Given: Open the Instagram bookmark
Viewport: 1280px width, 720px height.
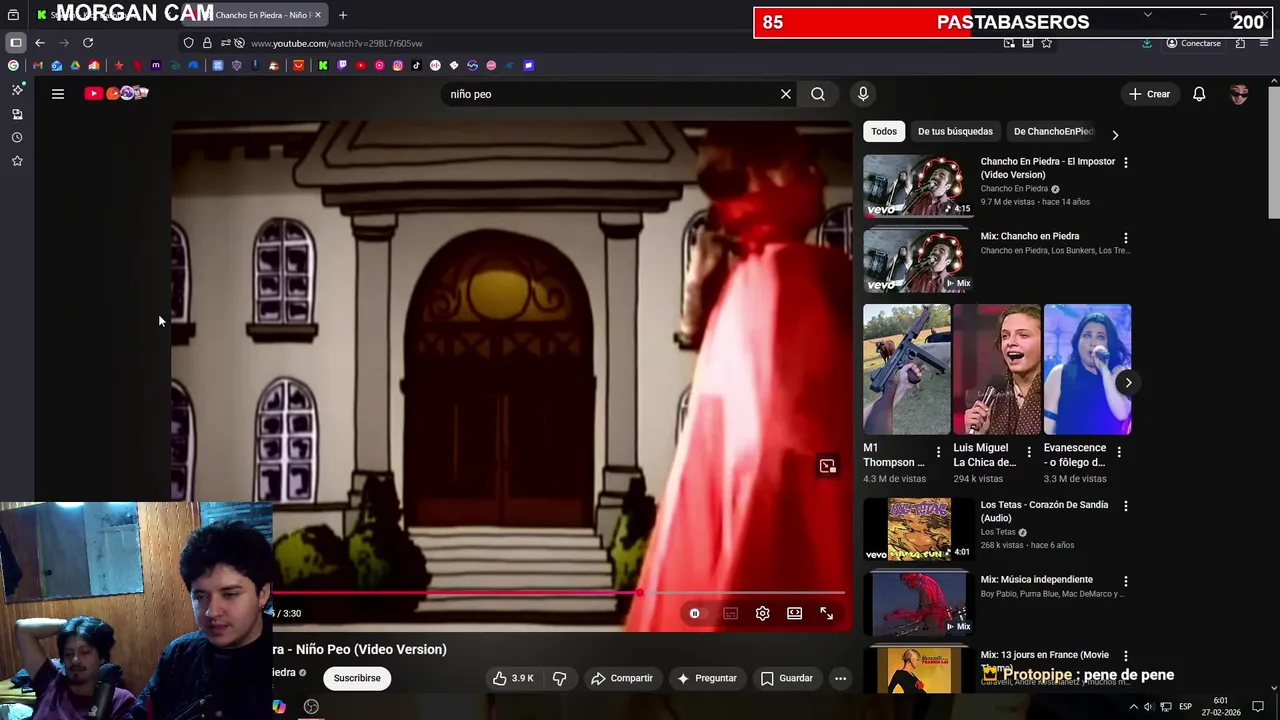Looking at the screenshot, I should [x=398, y=65].
